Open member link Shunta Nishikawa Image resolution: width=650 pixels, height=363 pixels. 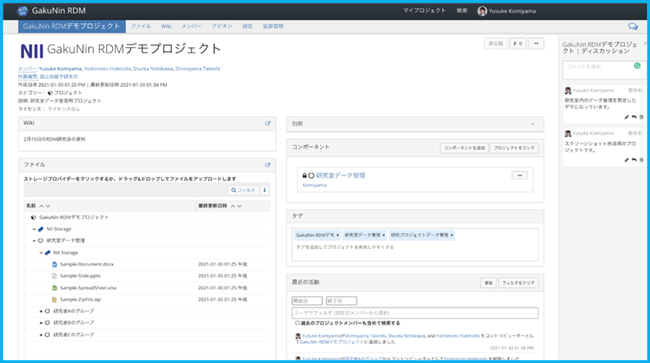(x=153, y=69)
